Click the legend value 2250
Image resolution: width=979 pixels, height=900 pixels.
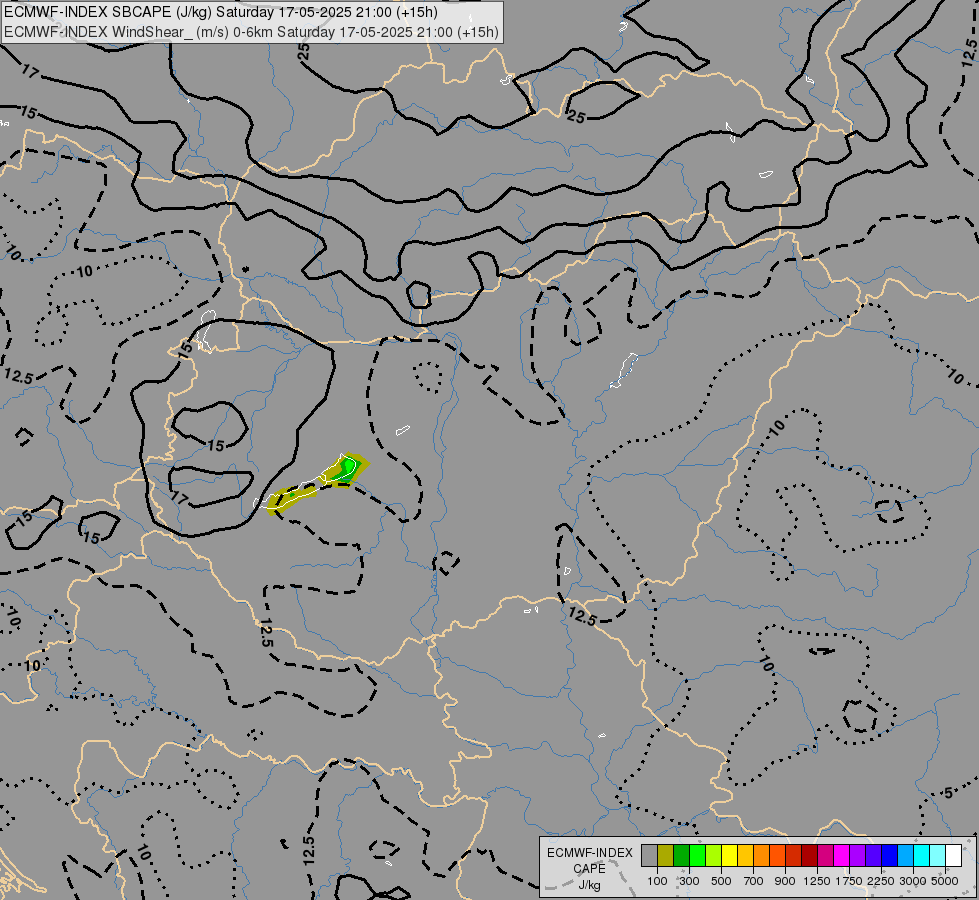(x=881, y=881)
